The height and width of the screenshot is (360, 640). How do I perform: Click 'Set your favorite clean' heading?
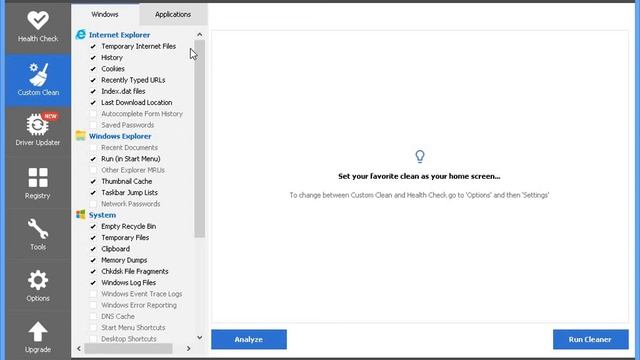point(419,176)
